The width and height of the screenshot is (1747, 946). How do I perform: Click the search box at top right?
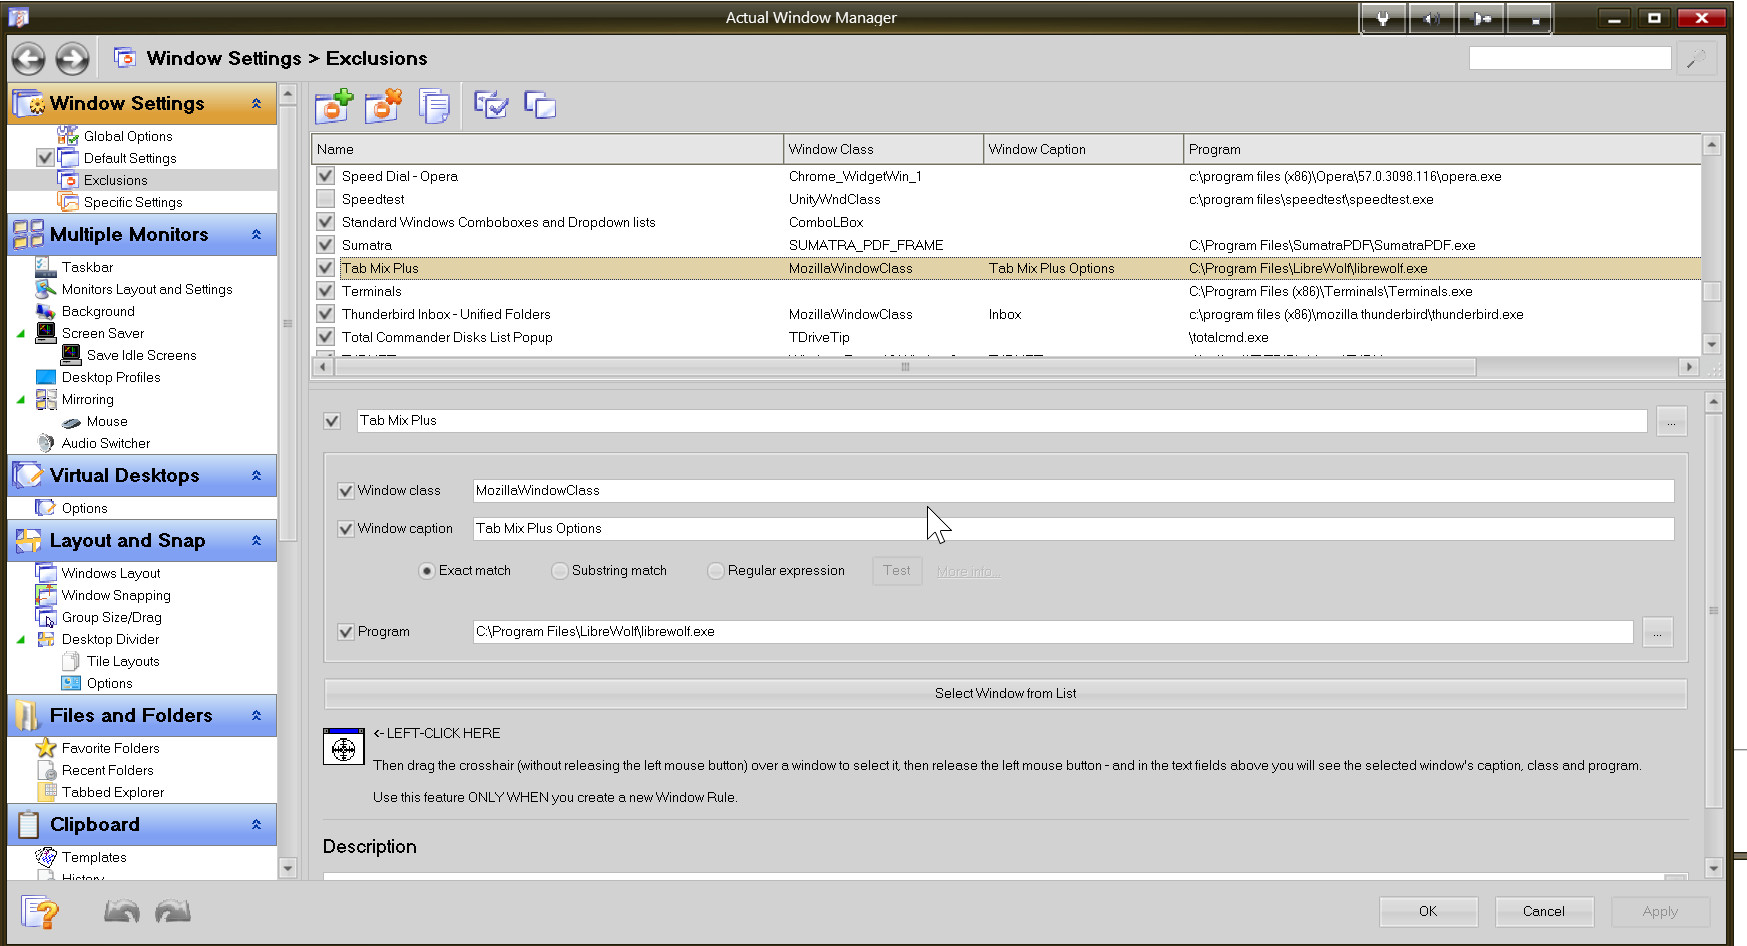click(1570, 59)
